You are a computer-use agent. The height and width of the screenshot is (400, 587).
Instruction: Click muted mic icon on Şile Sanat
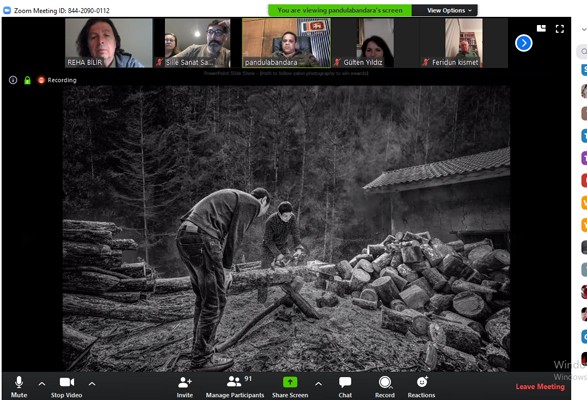(x=159, y=62)
